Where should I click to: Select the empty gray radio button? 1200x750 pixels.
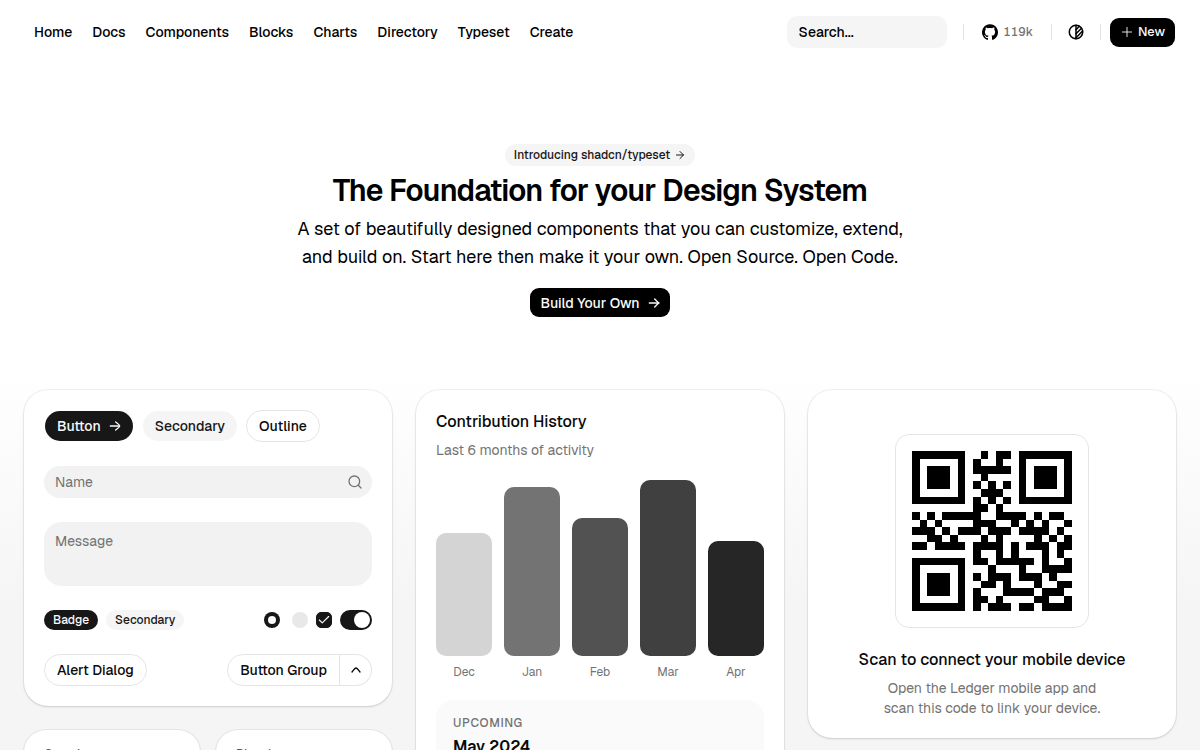[300, 620]
